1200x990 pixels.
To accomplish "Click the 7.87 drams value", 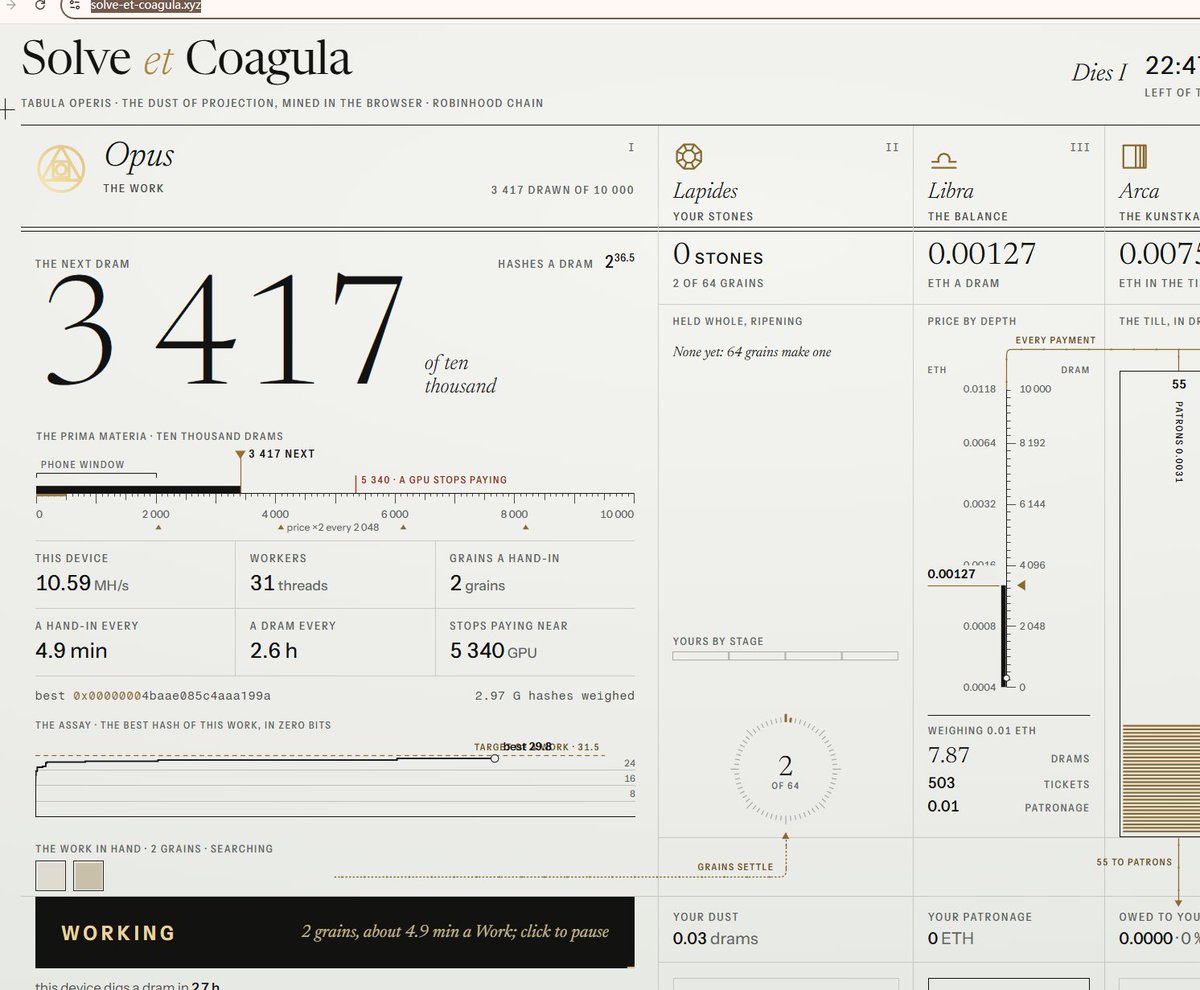I will click(x=948, y=755).
